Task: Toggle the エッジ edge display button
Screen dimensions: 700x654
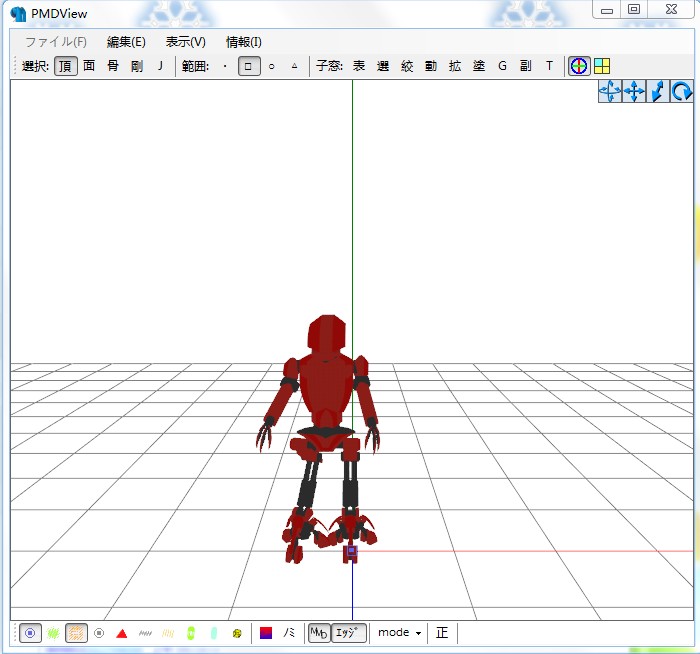Action: (x=348, y=633)
